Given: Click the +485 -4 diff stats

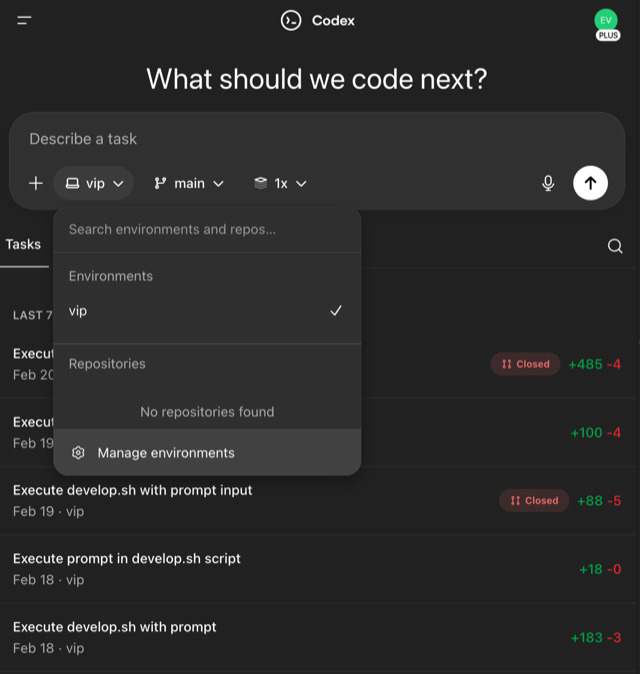Looking at the screenshot, I should tap(594, 365).
